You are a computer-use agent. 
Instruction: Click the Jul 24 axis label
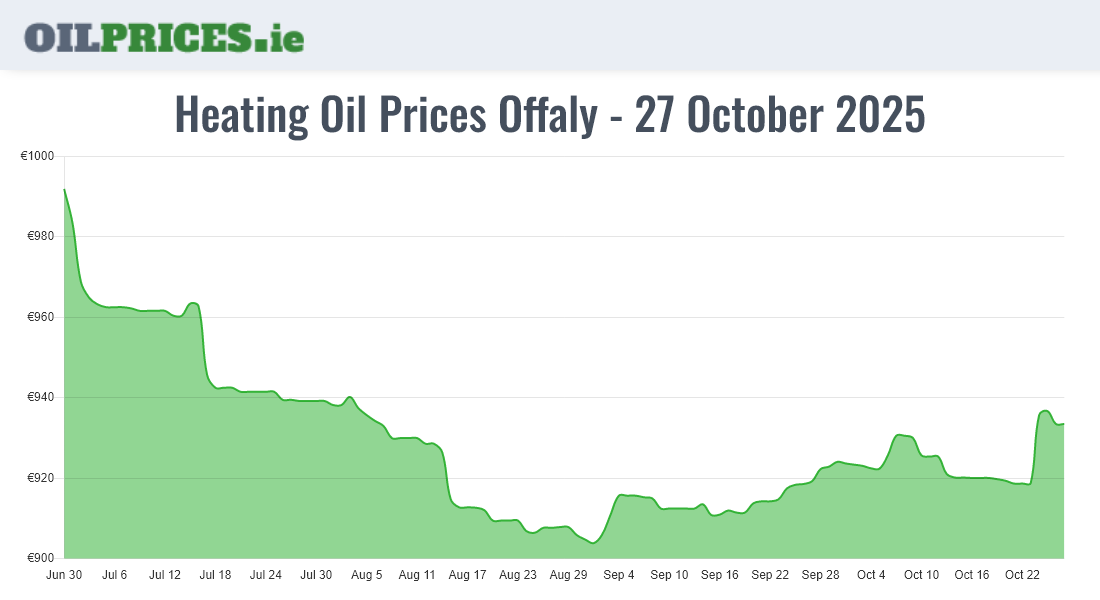pos(266,575)
